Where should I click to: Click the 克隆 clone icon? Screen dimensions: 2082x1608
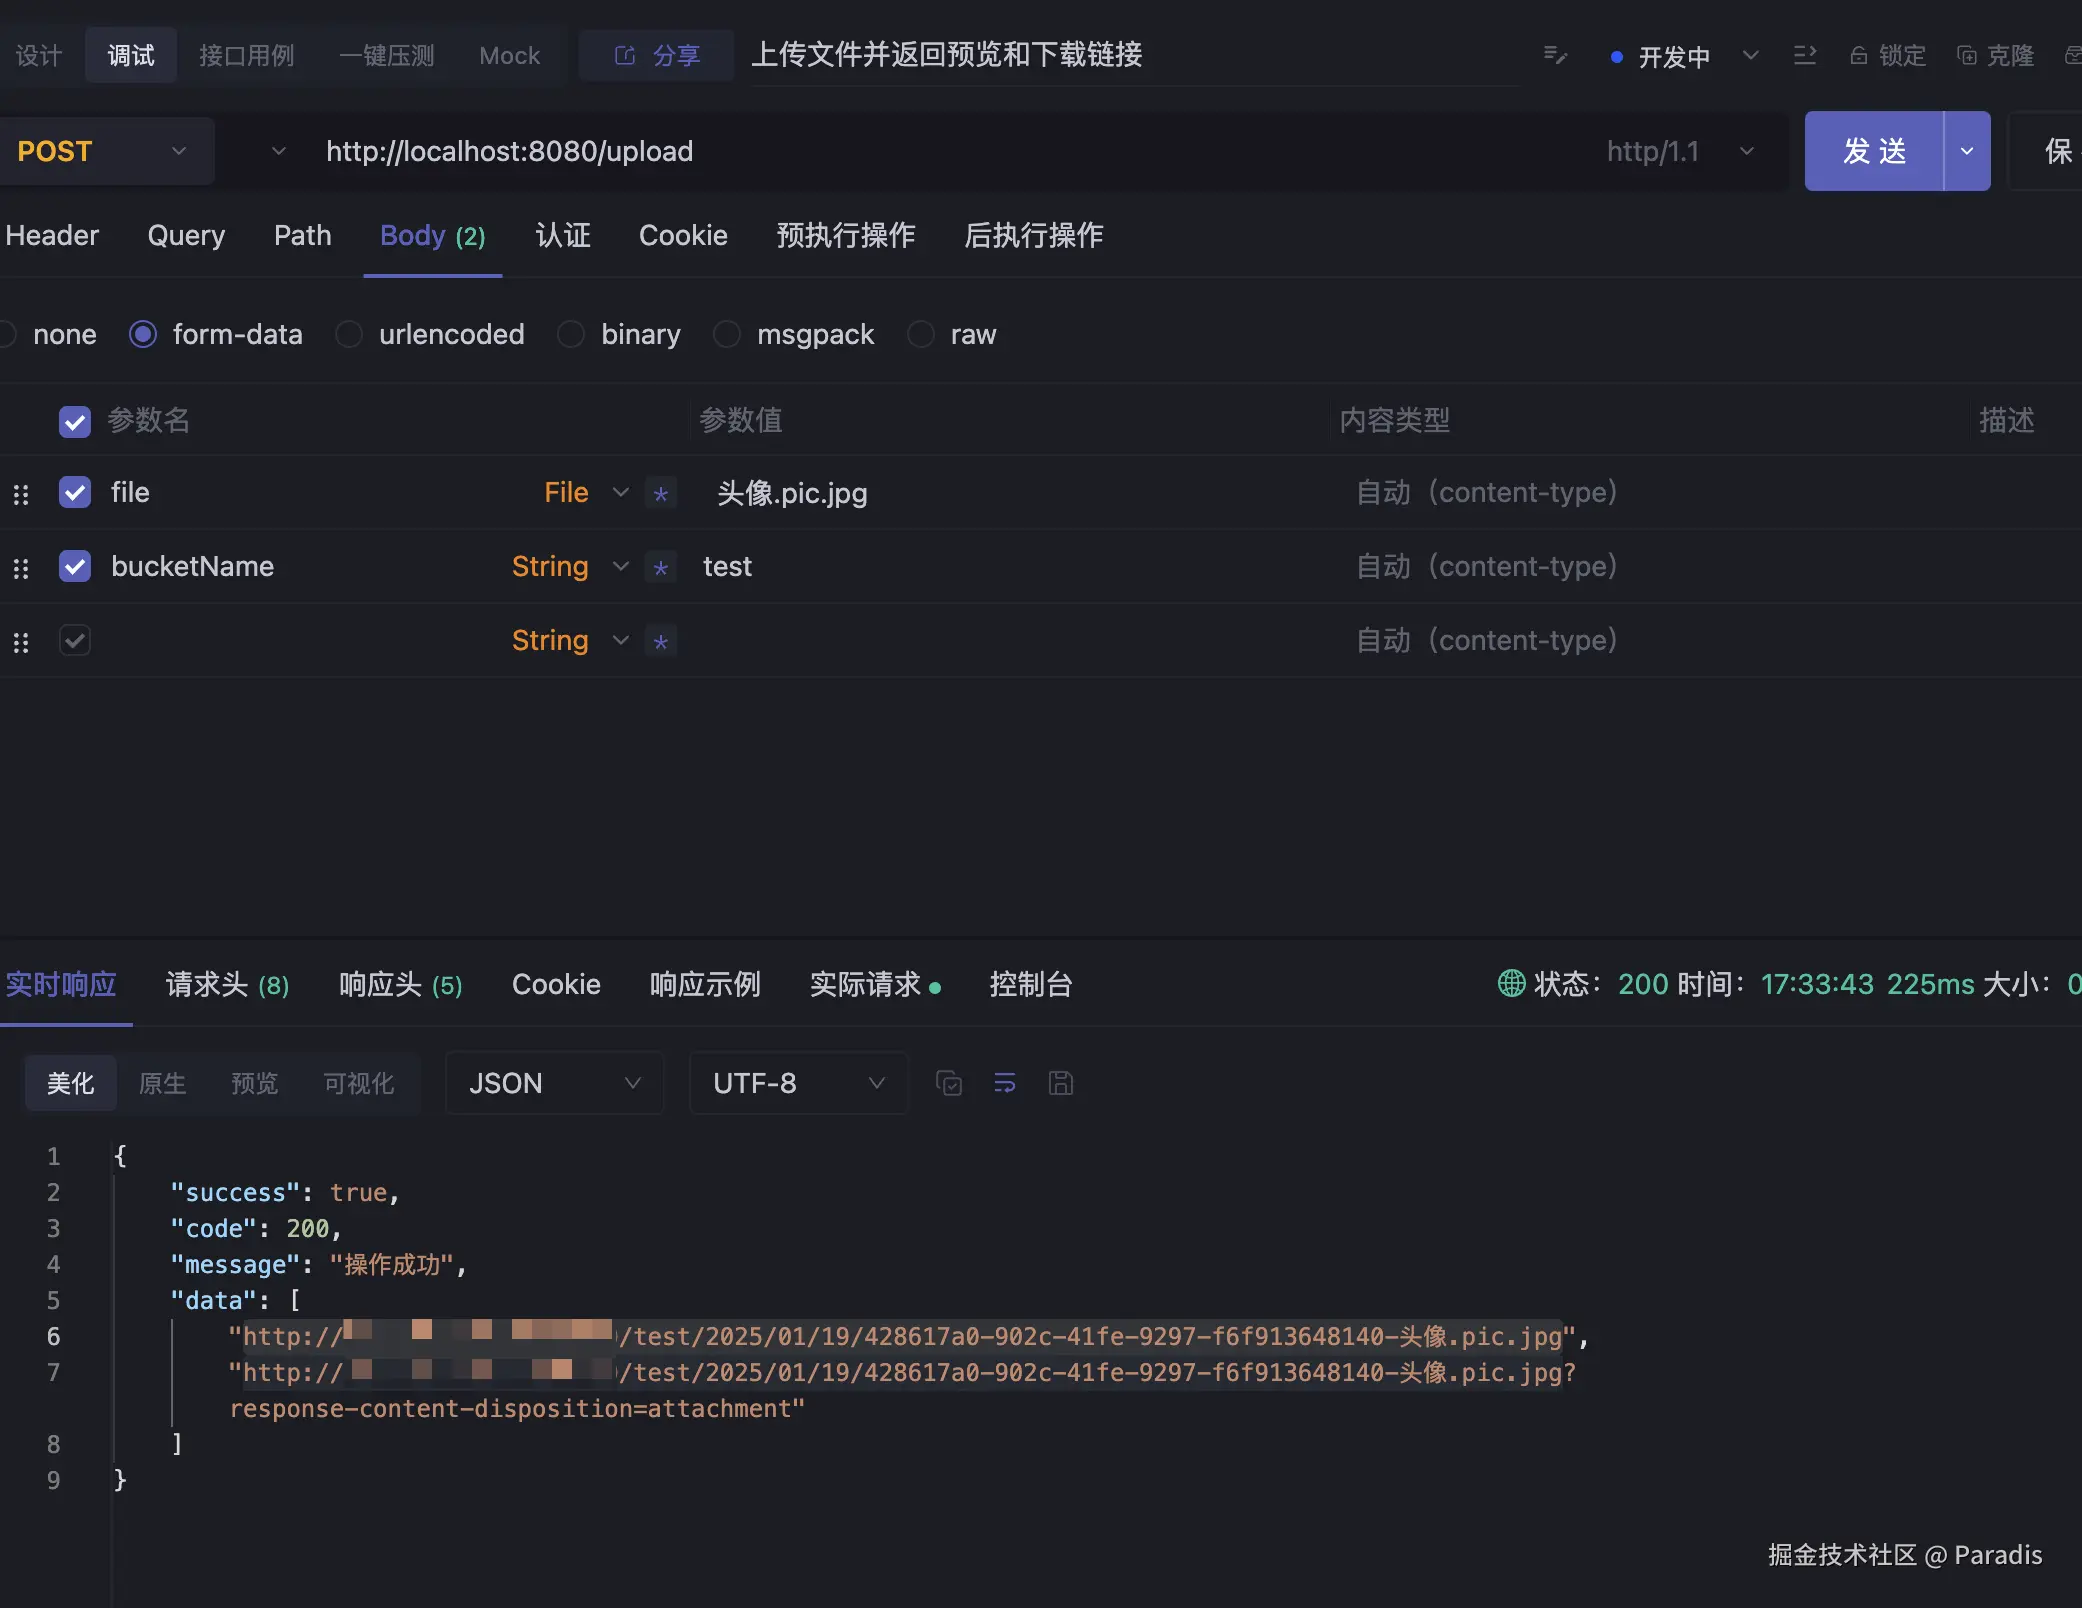point(1964,55)
